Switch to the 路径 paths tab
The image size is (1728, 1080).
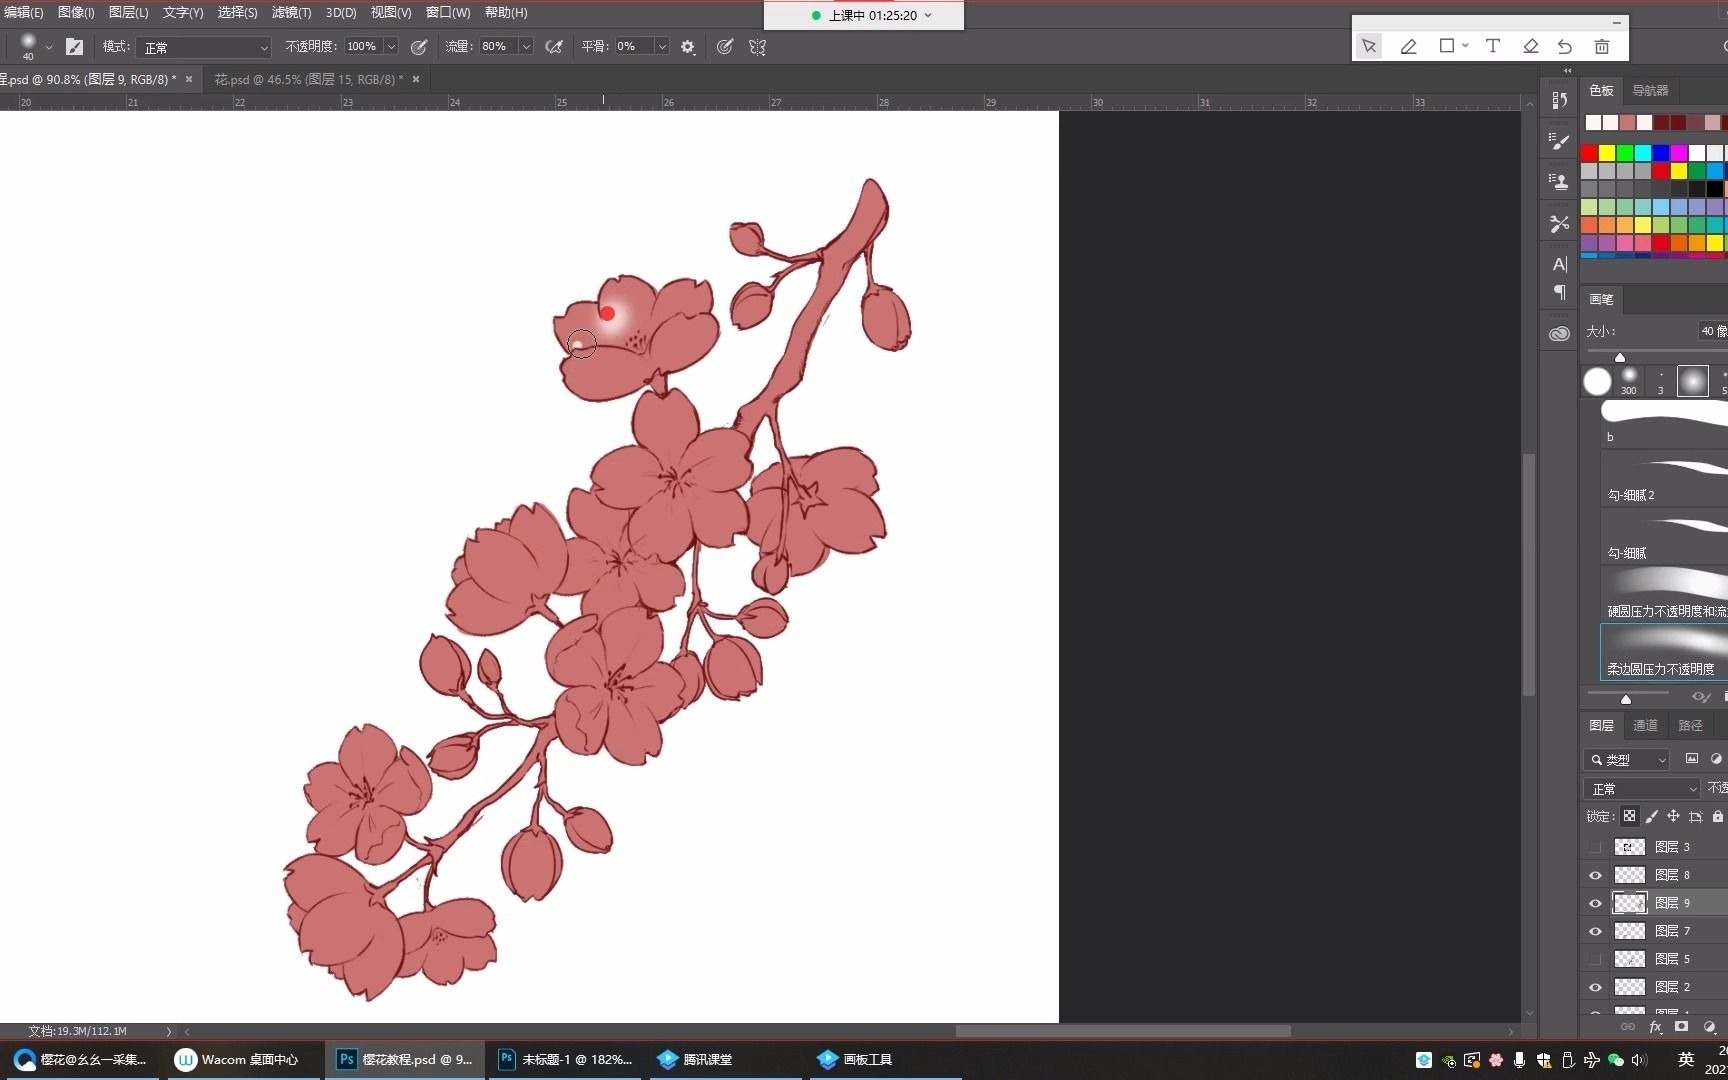[x=1690, y=725]
